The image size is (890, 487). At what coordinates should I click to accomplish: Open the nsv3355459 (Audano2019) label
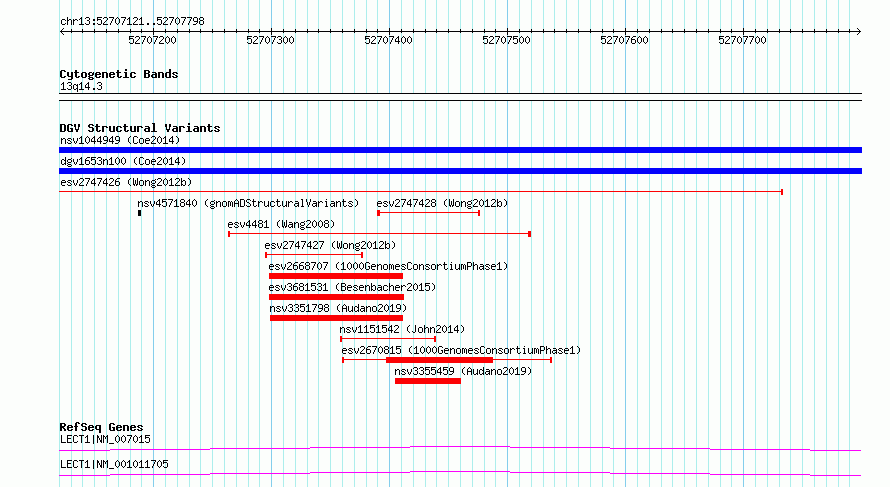point(463,371)
